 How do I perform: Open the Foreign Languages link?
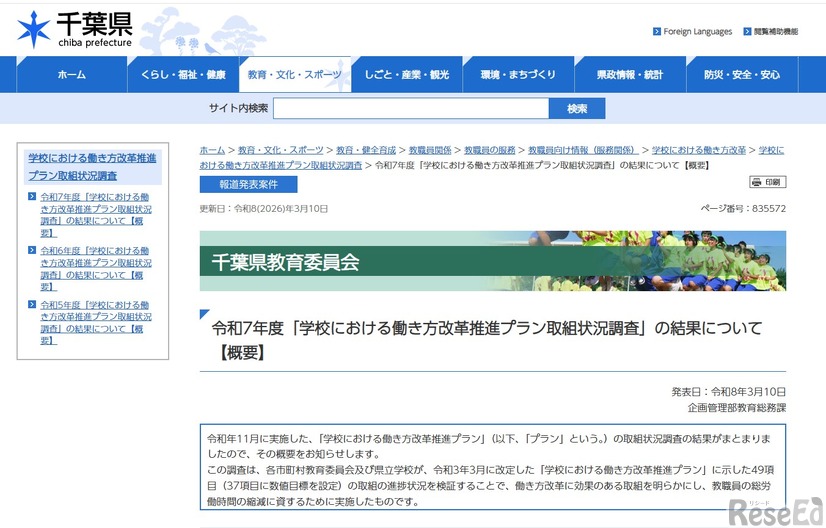(697, 32)
